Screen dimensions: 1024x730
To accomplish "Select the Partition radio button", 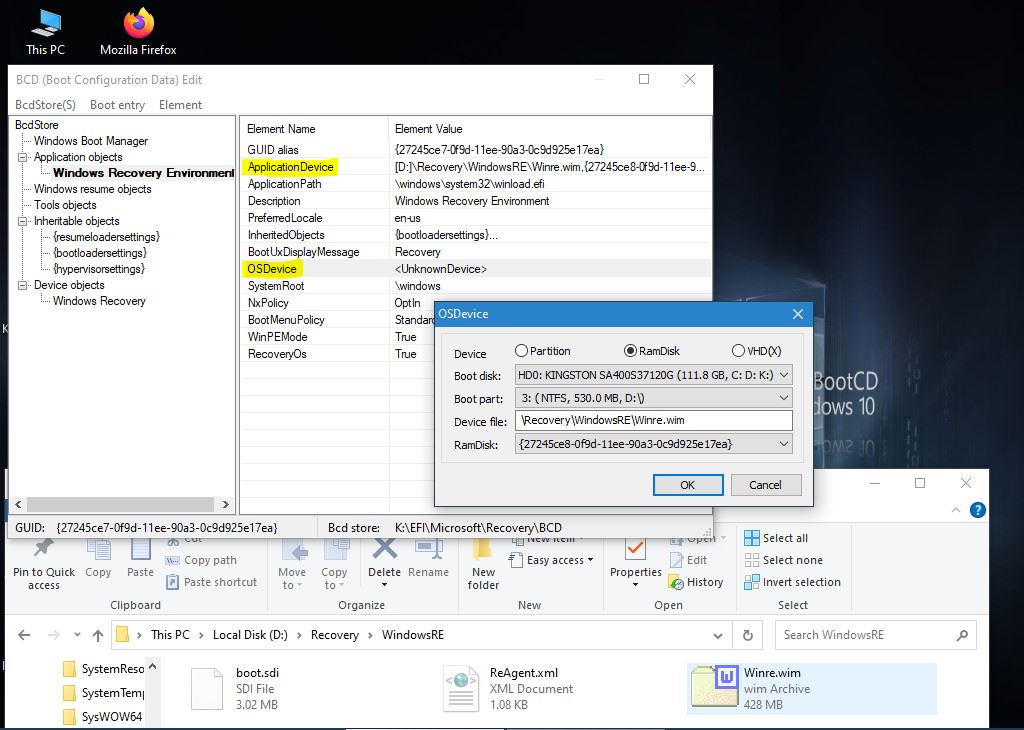I will point(521,351).
